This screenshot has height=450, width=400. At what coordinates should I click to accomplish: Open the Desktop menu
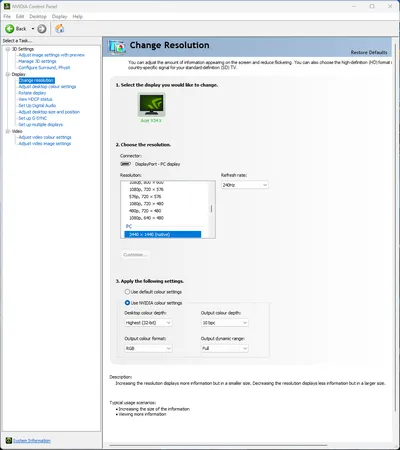click(x=38, y=16)
